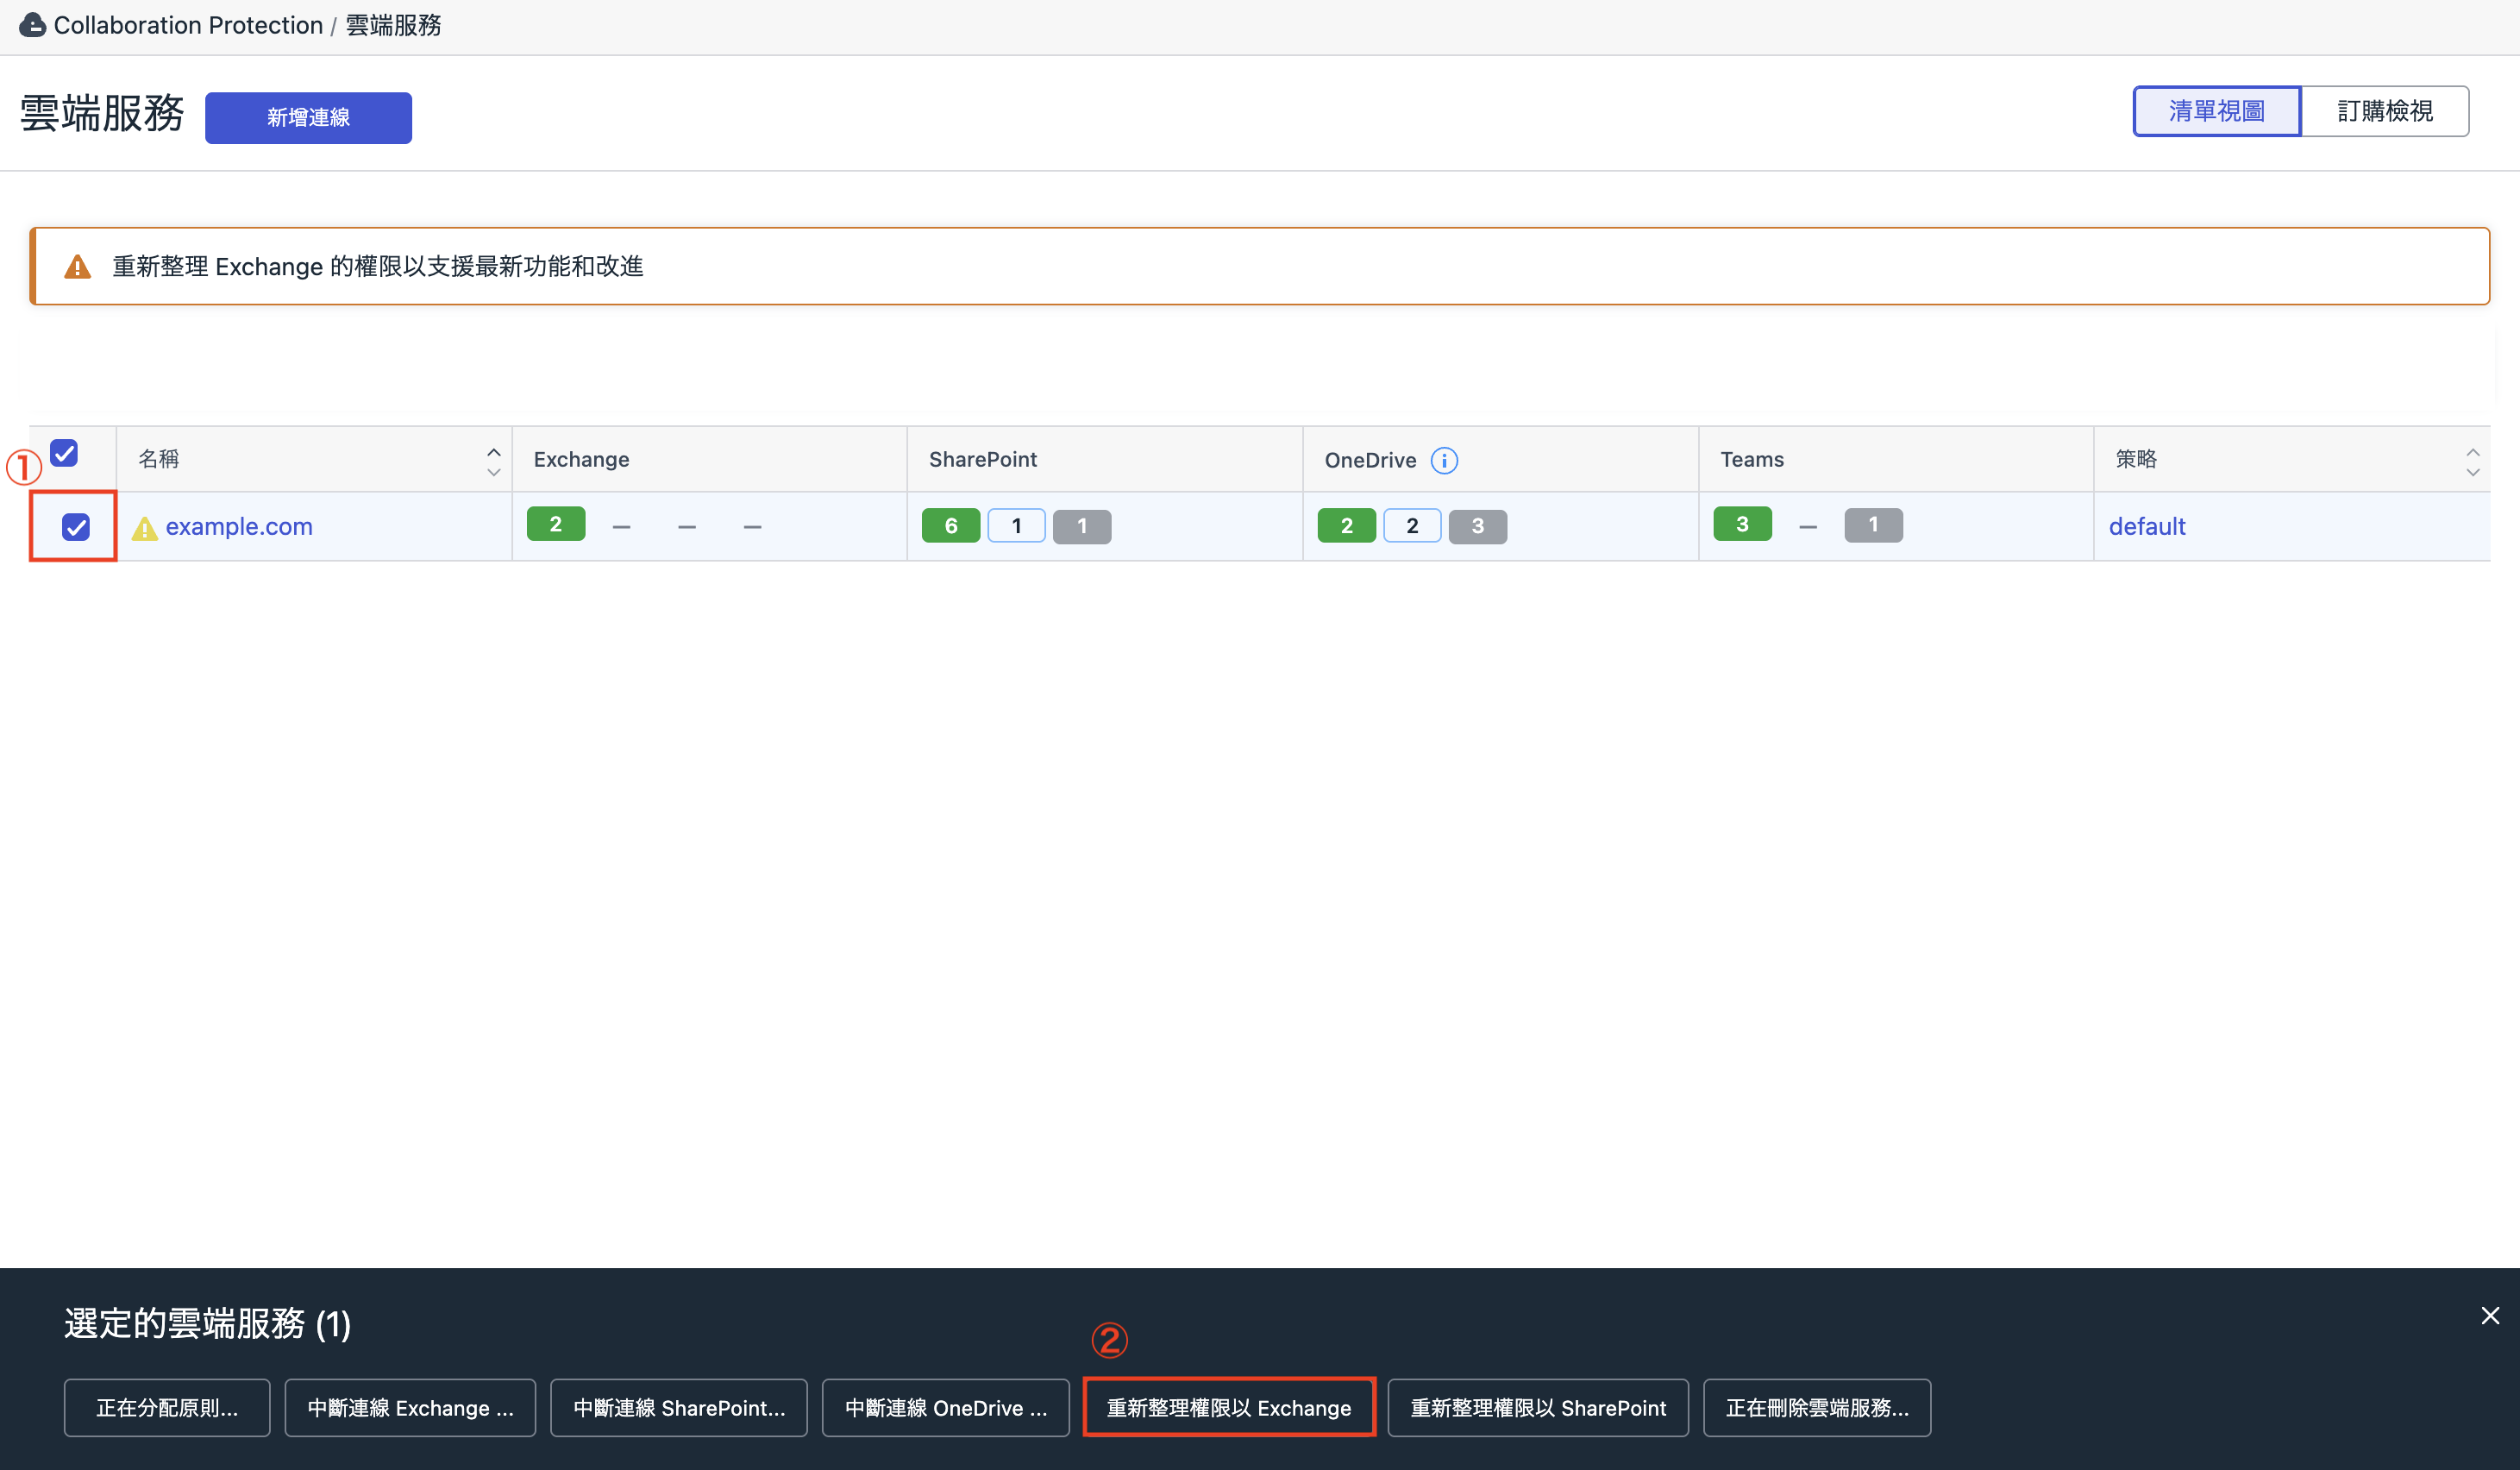Click the yellow warning icon beside example.com
Image resolution: width=2520 pixels, height=1470 pixels.
tap(145, 528)
